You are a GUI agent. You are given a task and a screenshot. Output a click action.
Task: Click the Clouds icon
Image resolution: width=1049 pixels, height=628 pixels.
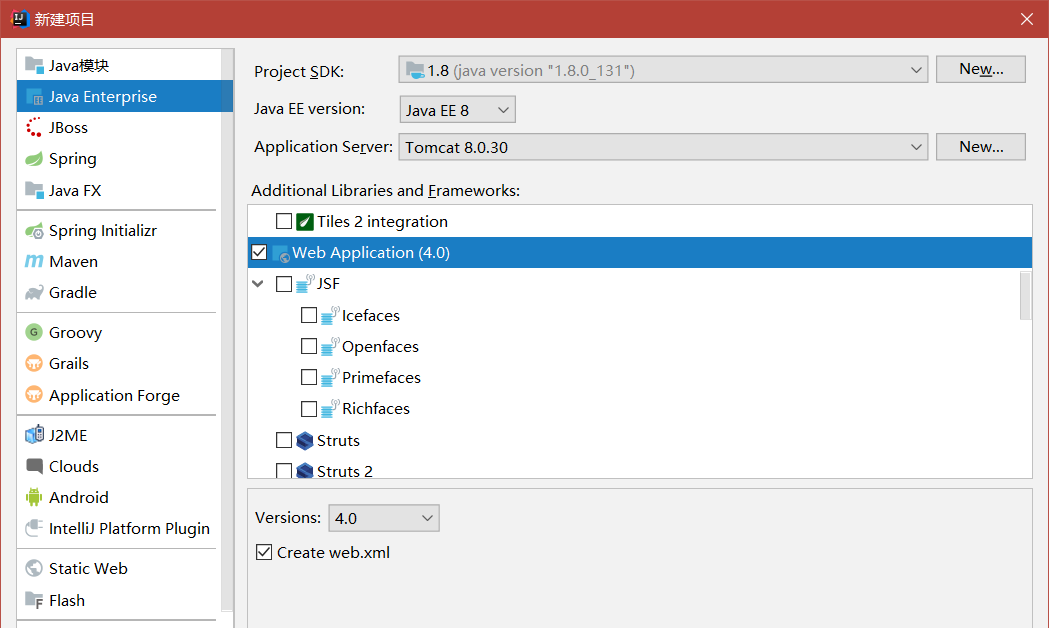34,465
